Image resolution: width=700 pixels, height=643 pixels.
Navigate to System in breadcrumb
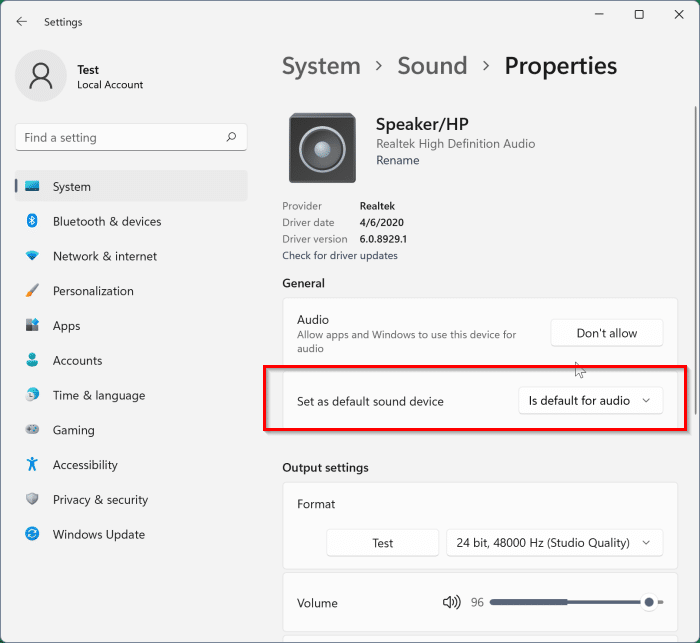pos(321,66)
